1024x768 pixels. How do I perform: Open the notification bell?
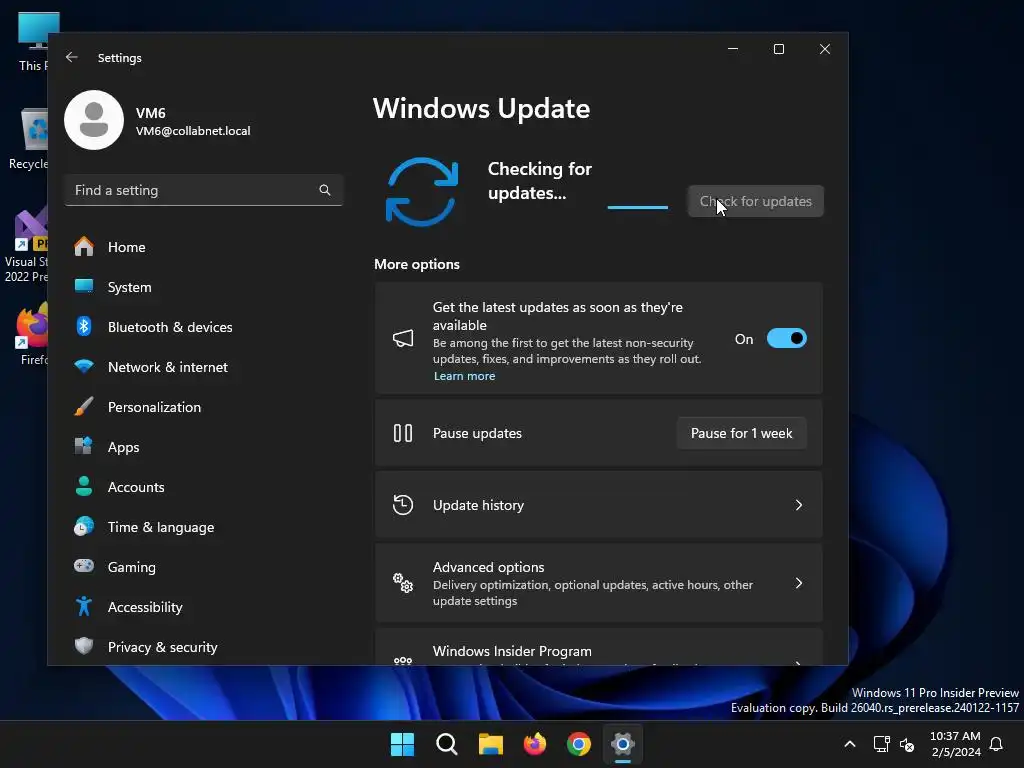point(997,744)
